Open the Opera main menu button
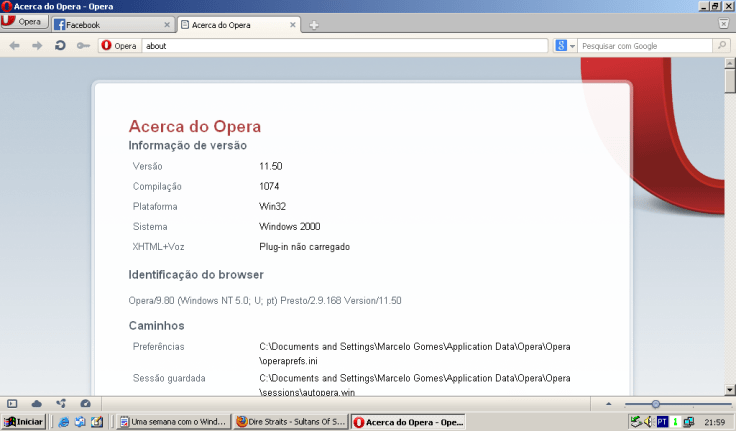This screenshot has height=431, width=736. (x=23, y=22)
